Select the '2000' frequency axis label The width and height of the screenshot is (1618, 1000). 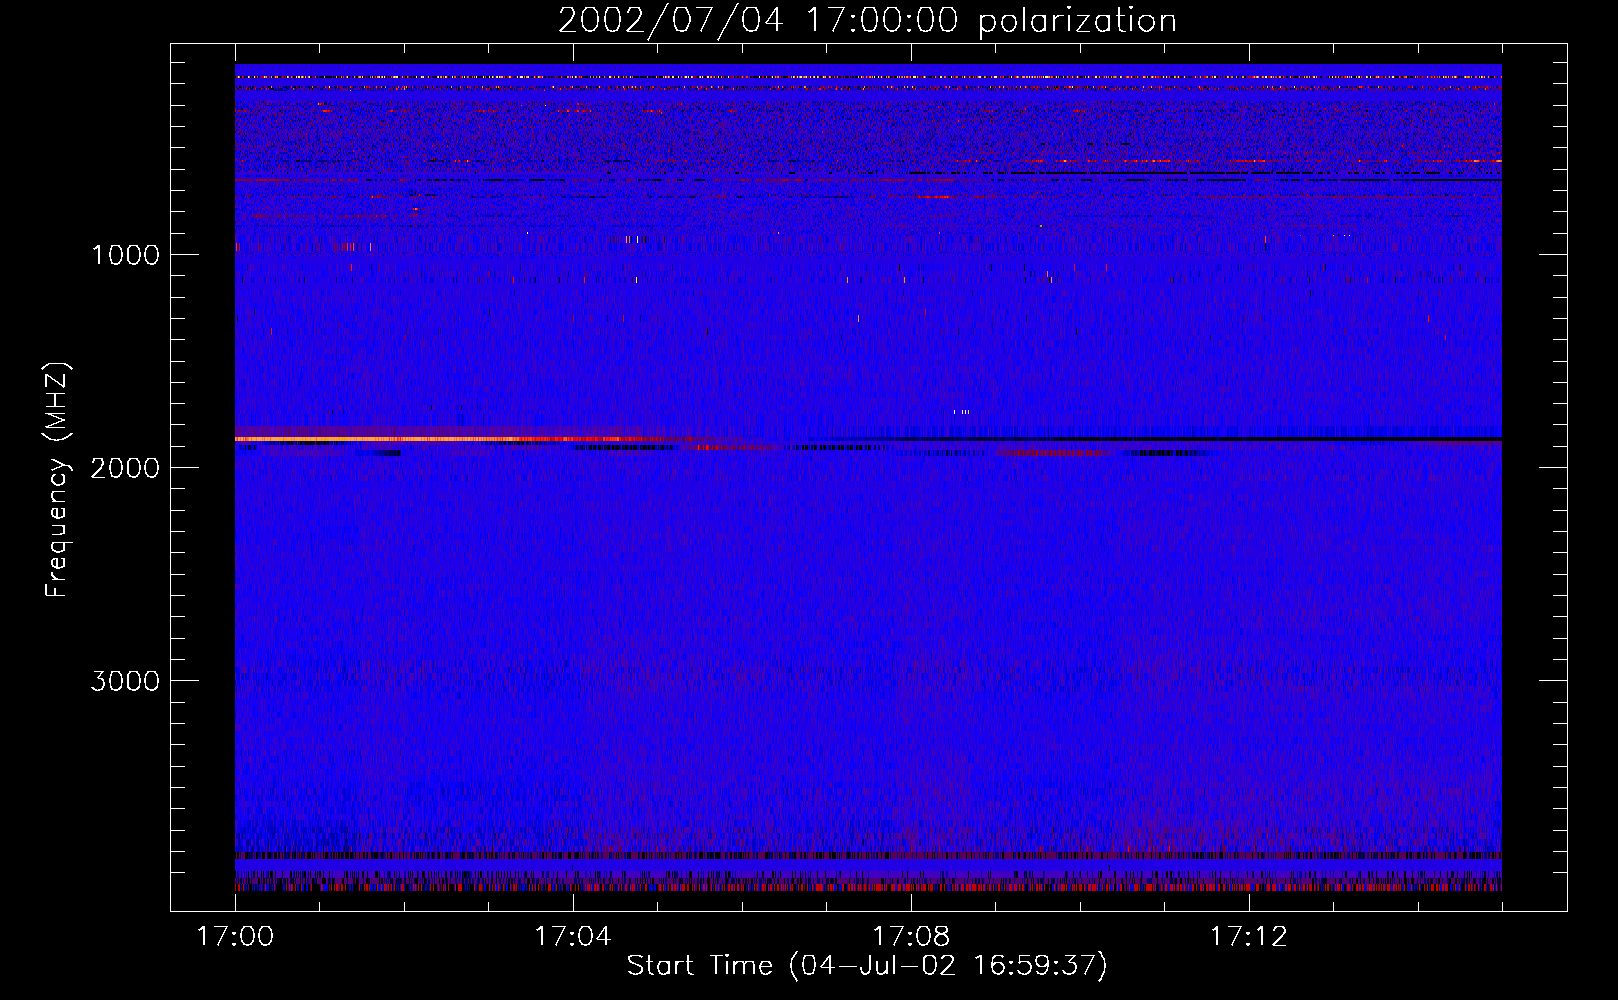(125, 468)
